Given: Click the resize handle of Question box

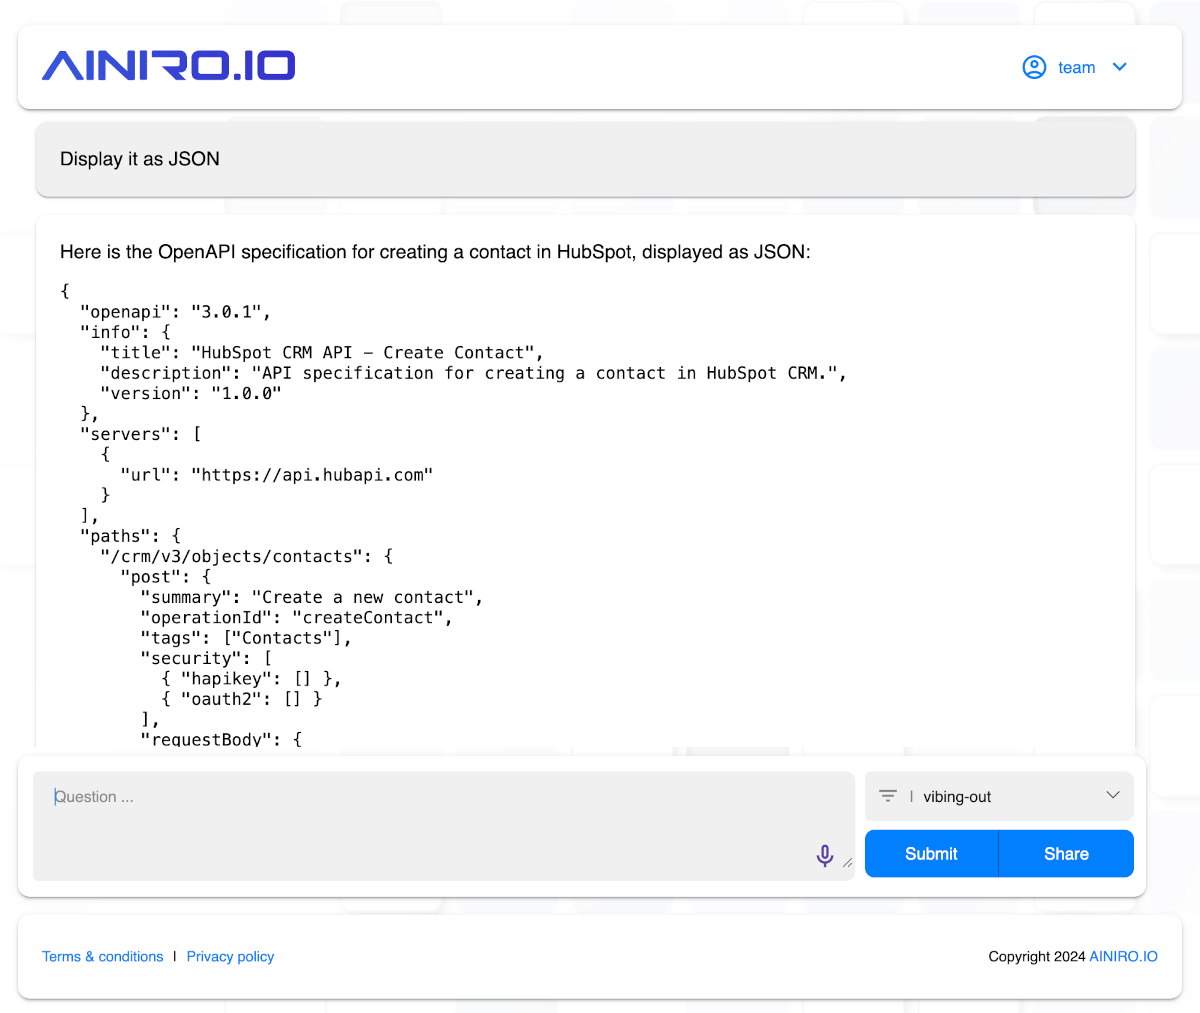Looking at the screenshot, I should pos(848,863).
